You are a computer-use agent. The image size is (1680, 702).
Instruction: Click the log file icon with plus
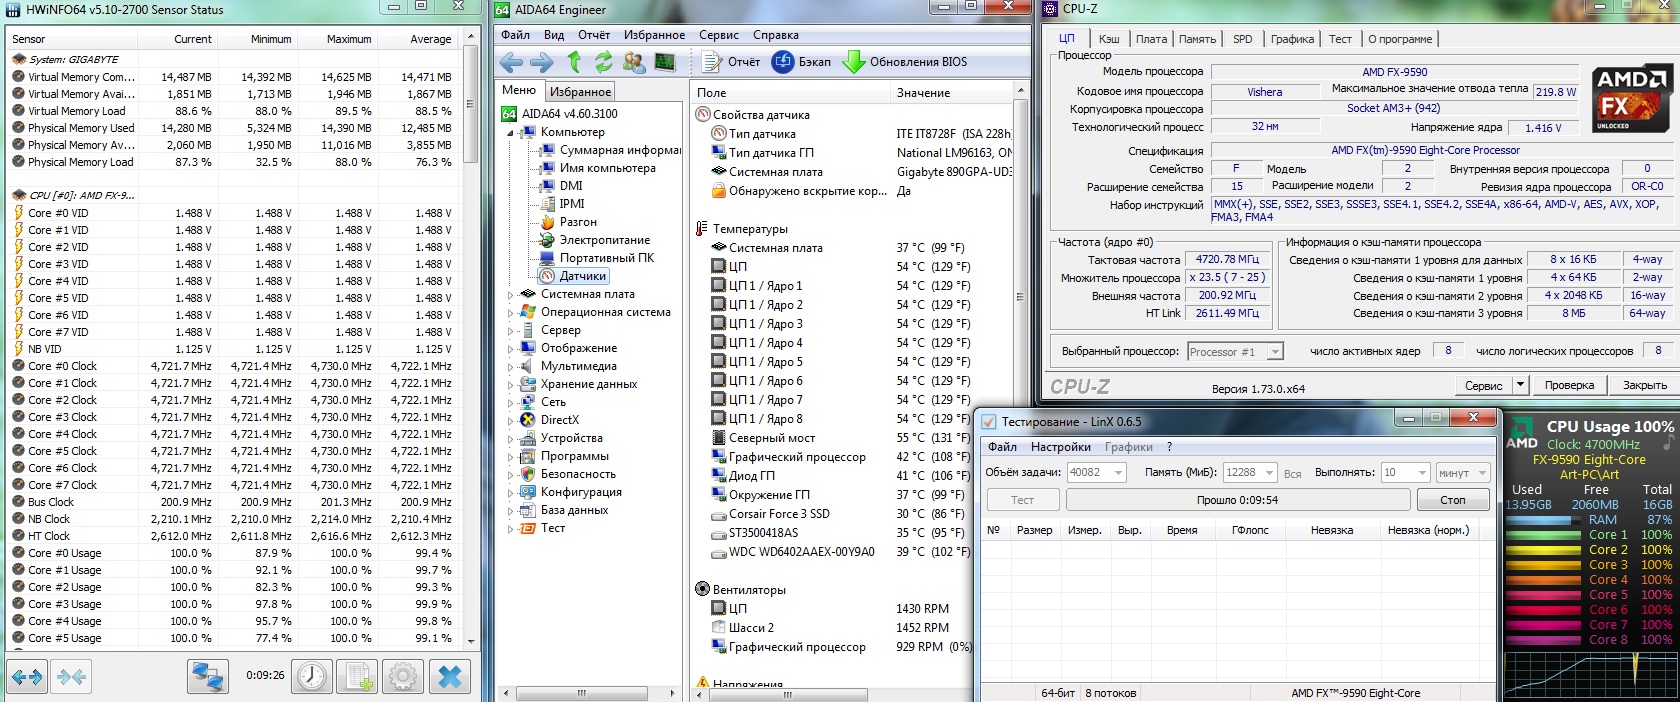pyautogui.click(x=358, y=676)
